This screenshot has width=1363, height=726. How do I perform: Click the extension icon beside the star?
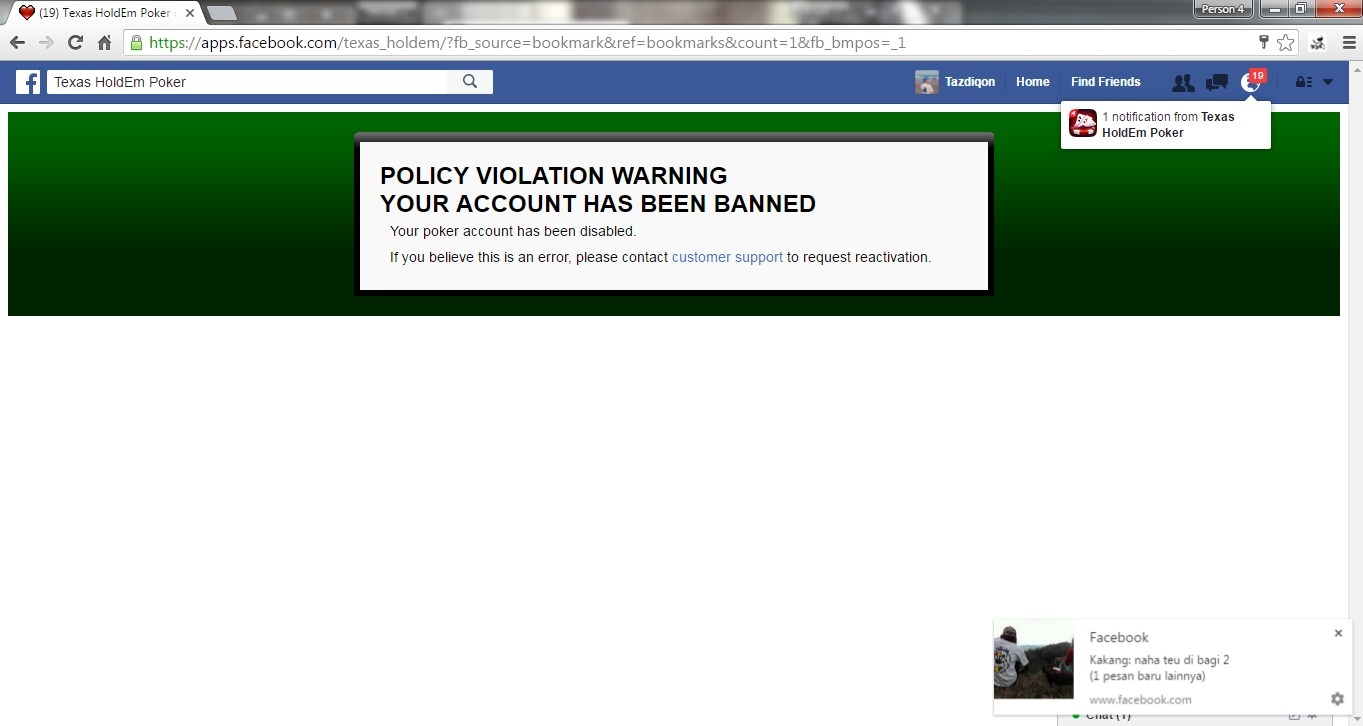click(x=1317, y=43)
